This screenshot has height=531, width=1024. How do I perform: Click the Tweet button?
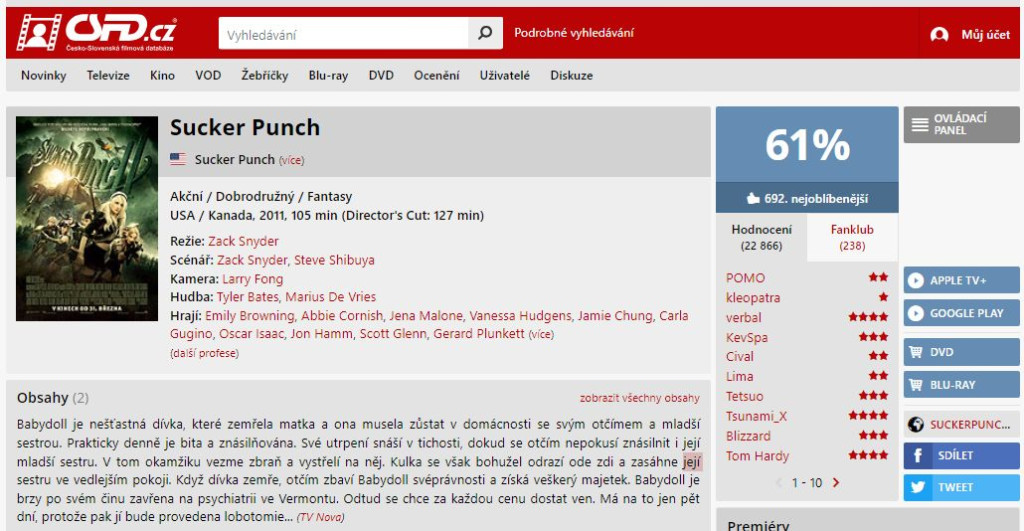[x=961, y=487]
